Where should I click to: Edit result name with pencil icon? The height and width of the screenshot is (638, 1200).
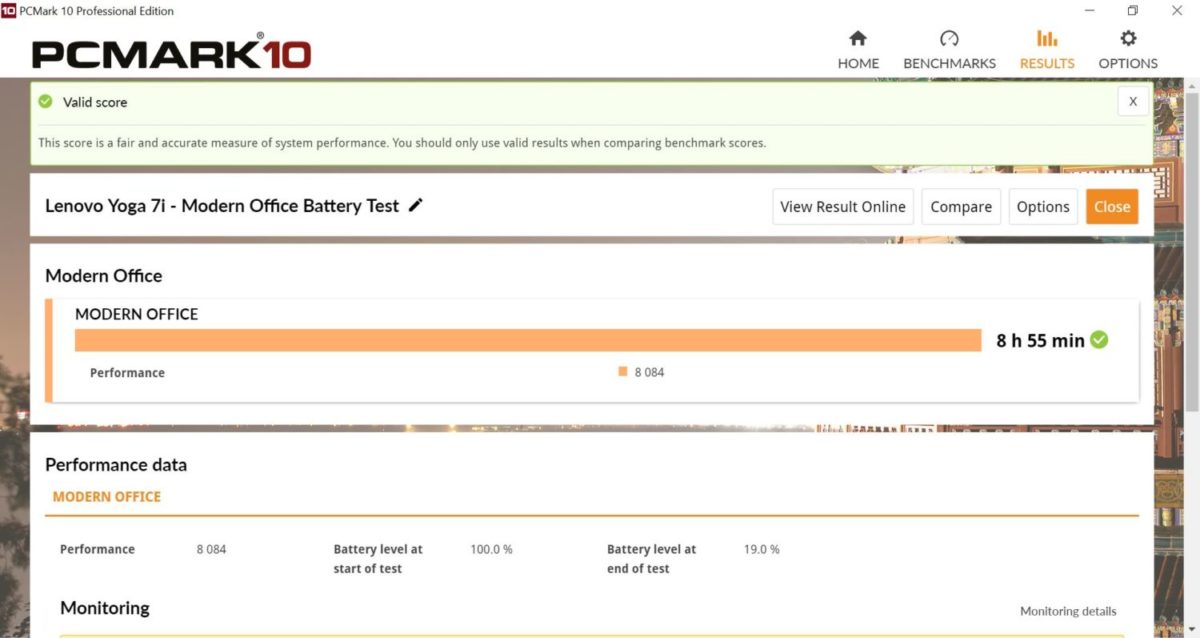point(416,205)
